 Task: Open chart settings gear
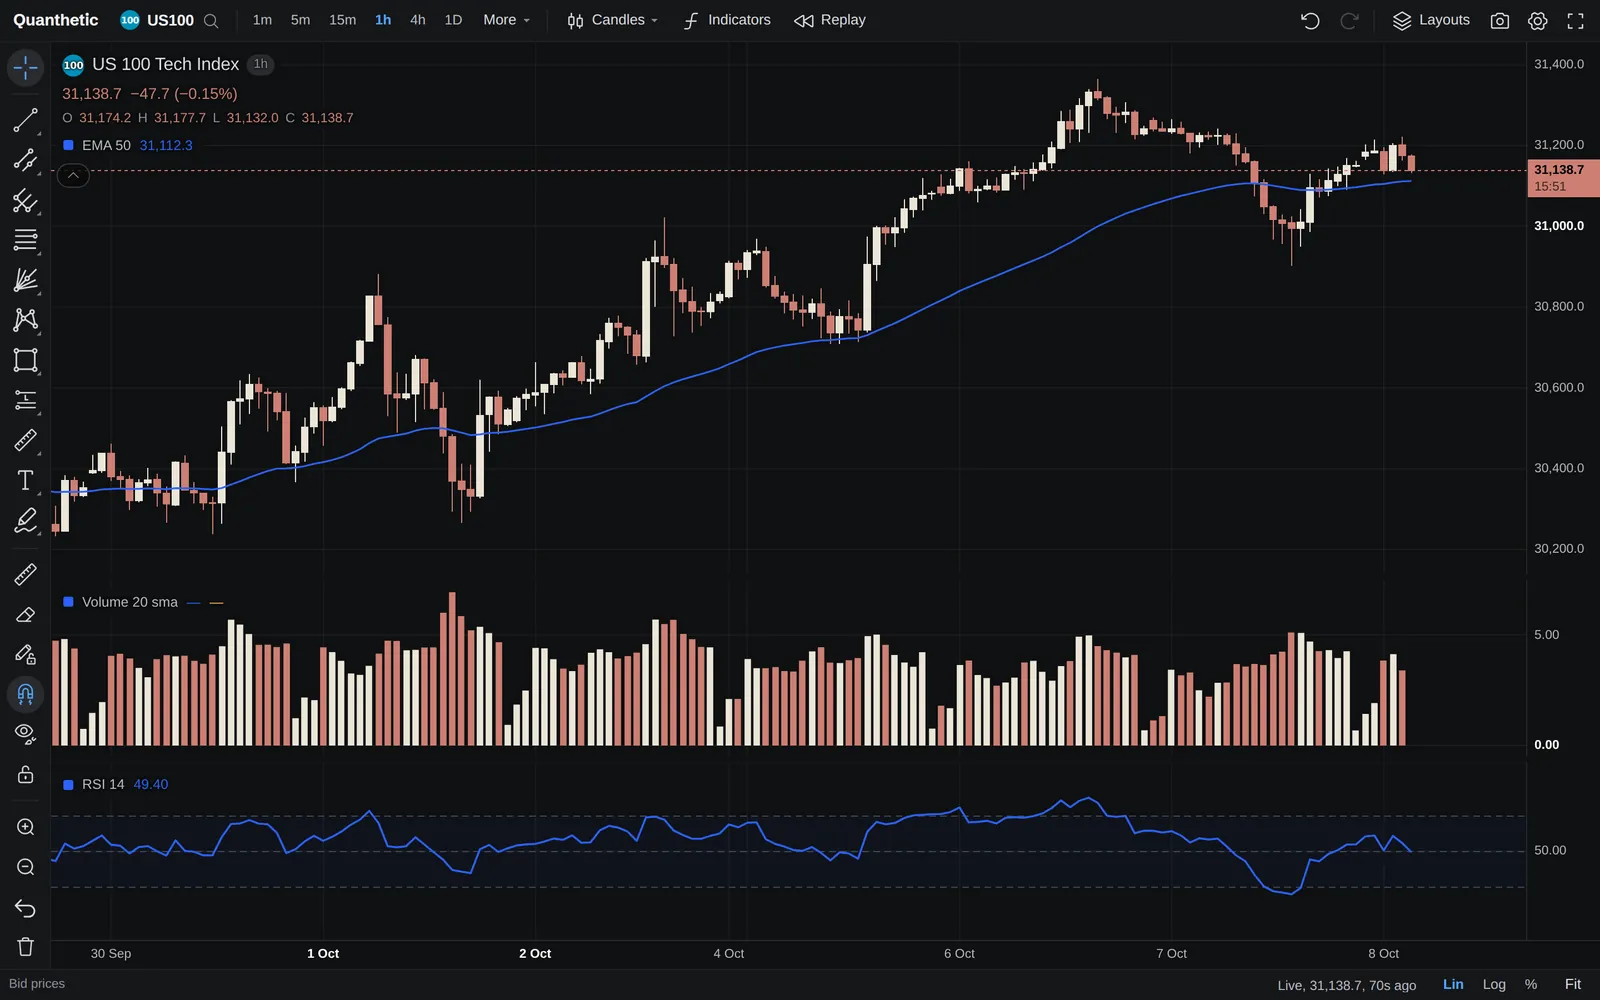(x=1538, y=20)
